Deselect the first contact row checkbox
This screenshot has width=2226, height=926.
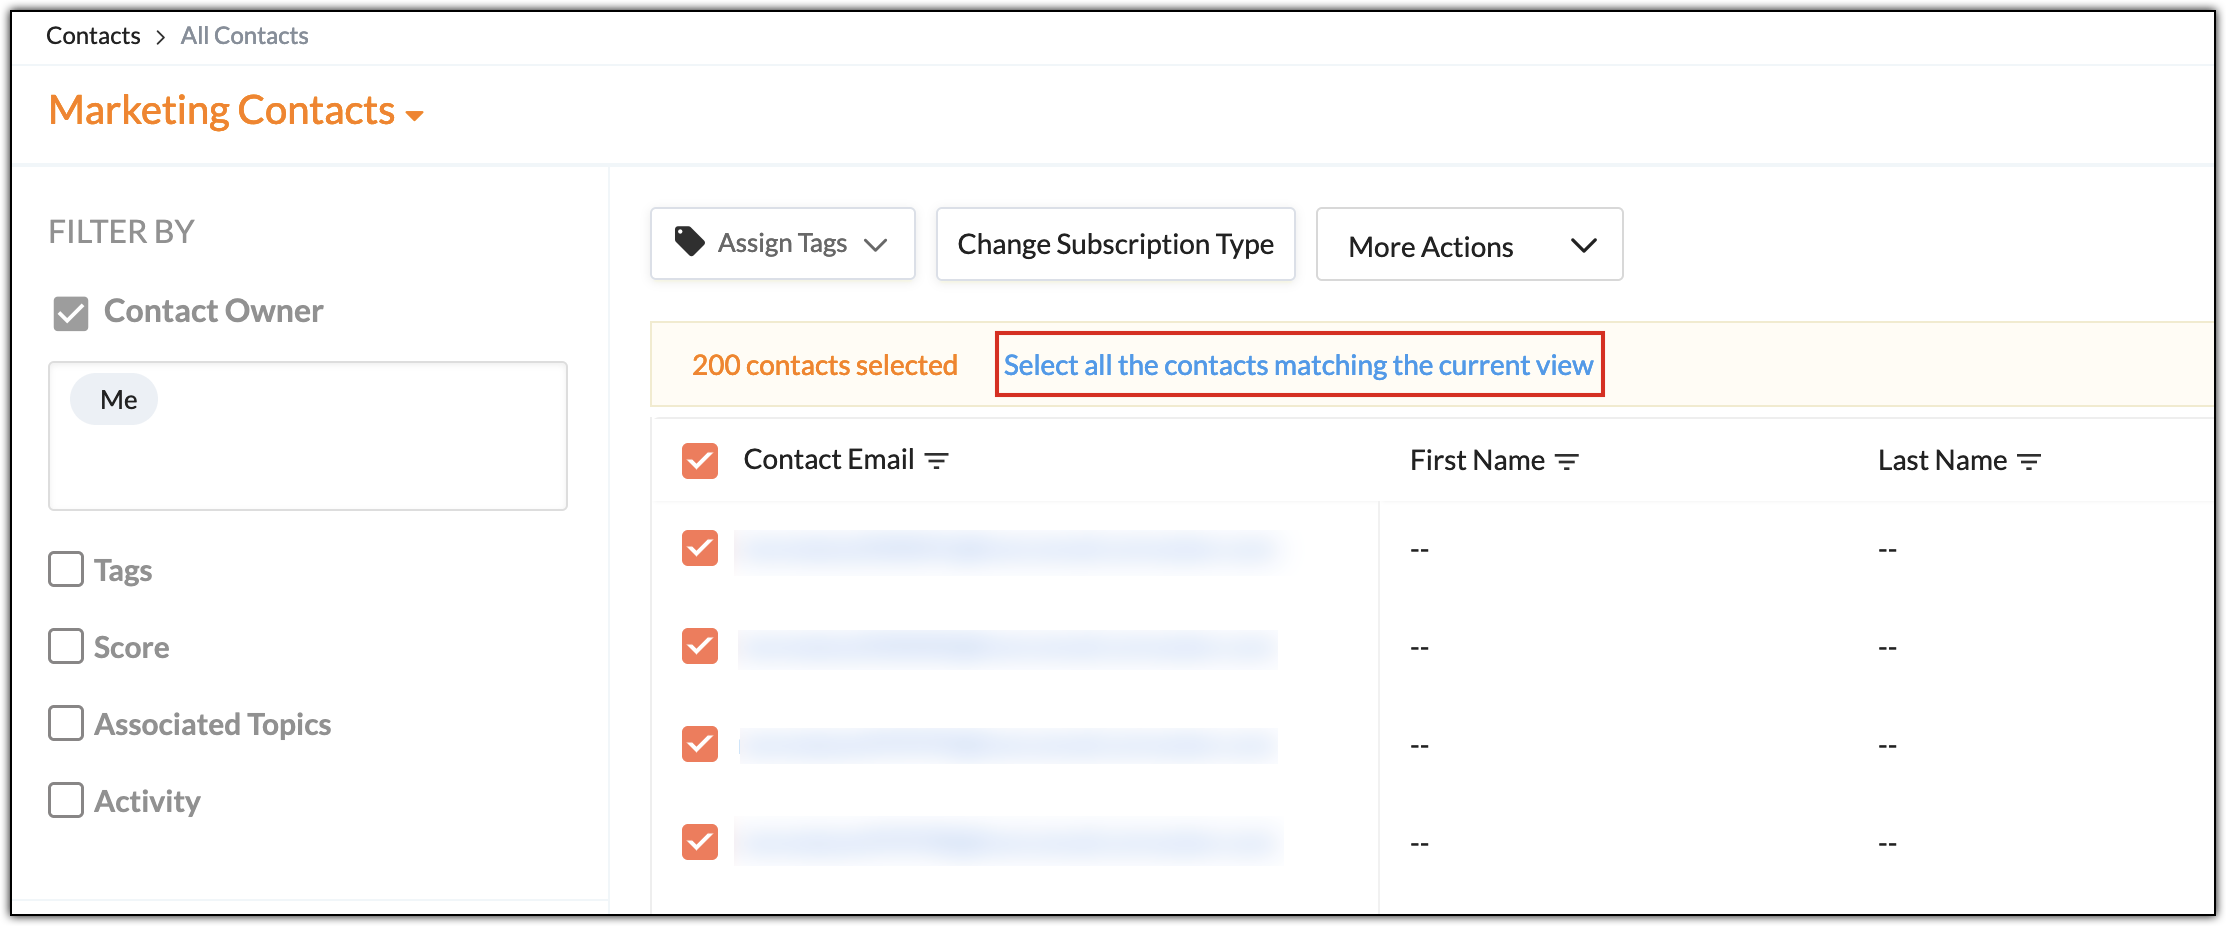700,548
